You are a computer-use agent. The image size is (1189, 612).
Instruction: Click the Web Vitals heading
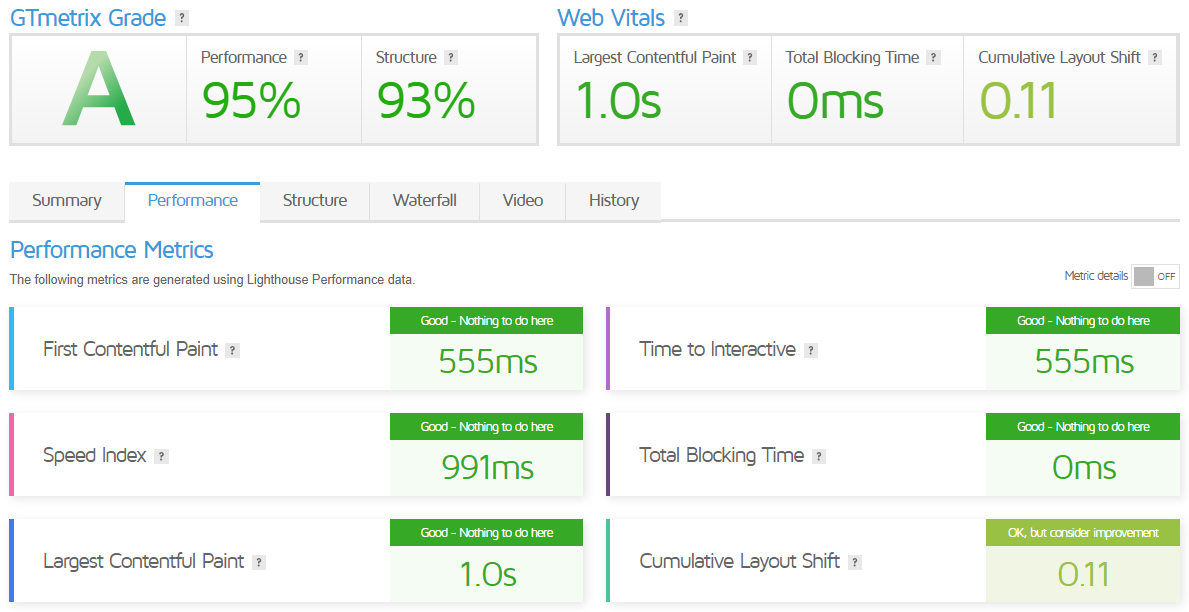click(x=611, y=17)
